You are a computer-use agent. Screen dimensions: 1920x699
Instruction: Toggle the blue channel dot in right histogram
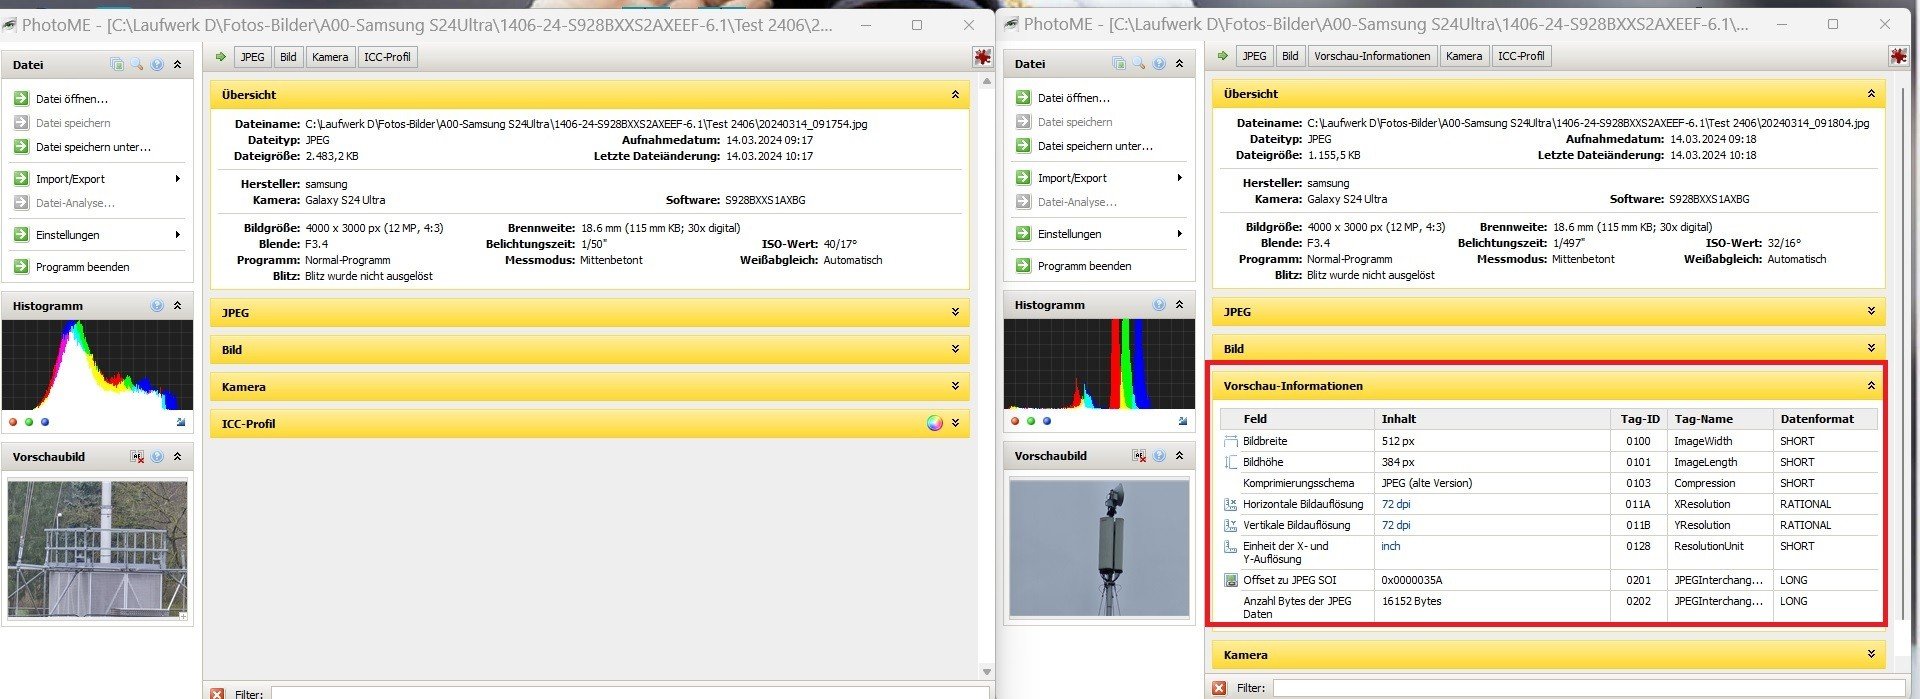tap(1047, 421)
